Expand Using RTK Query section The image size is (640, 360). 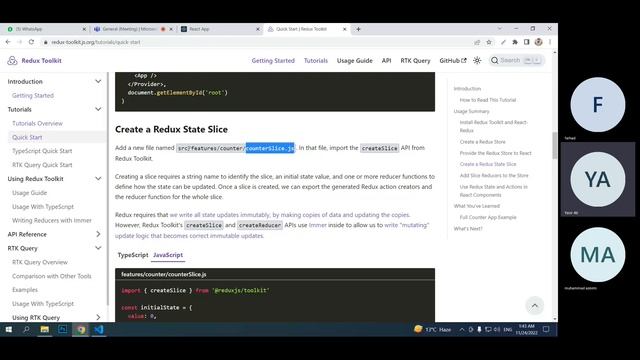click(x=98, y=317)
